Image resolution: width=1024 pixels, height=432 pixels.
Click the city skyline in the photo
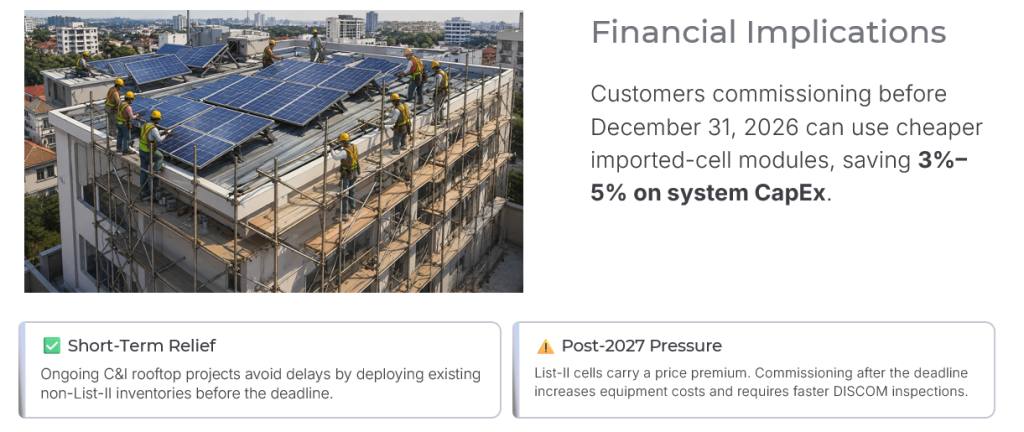(x=274, y=26)
